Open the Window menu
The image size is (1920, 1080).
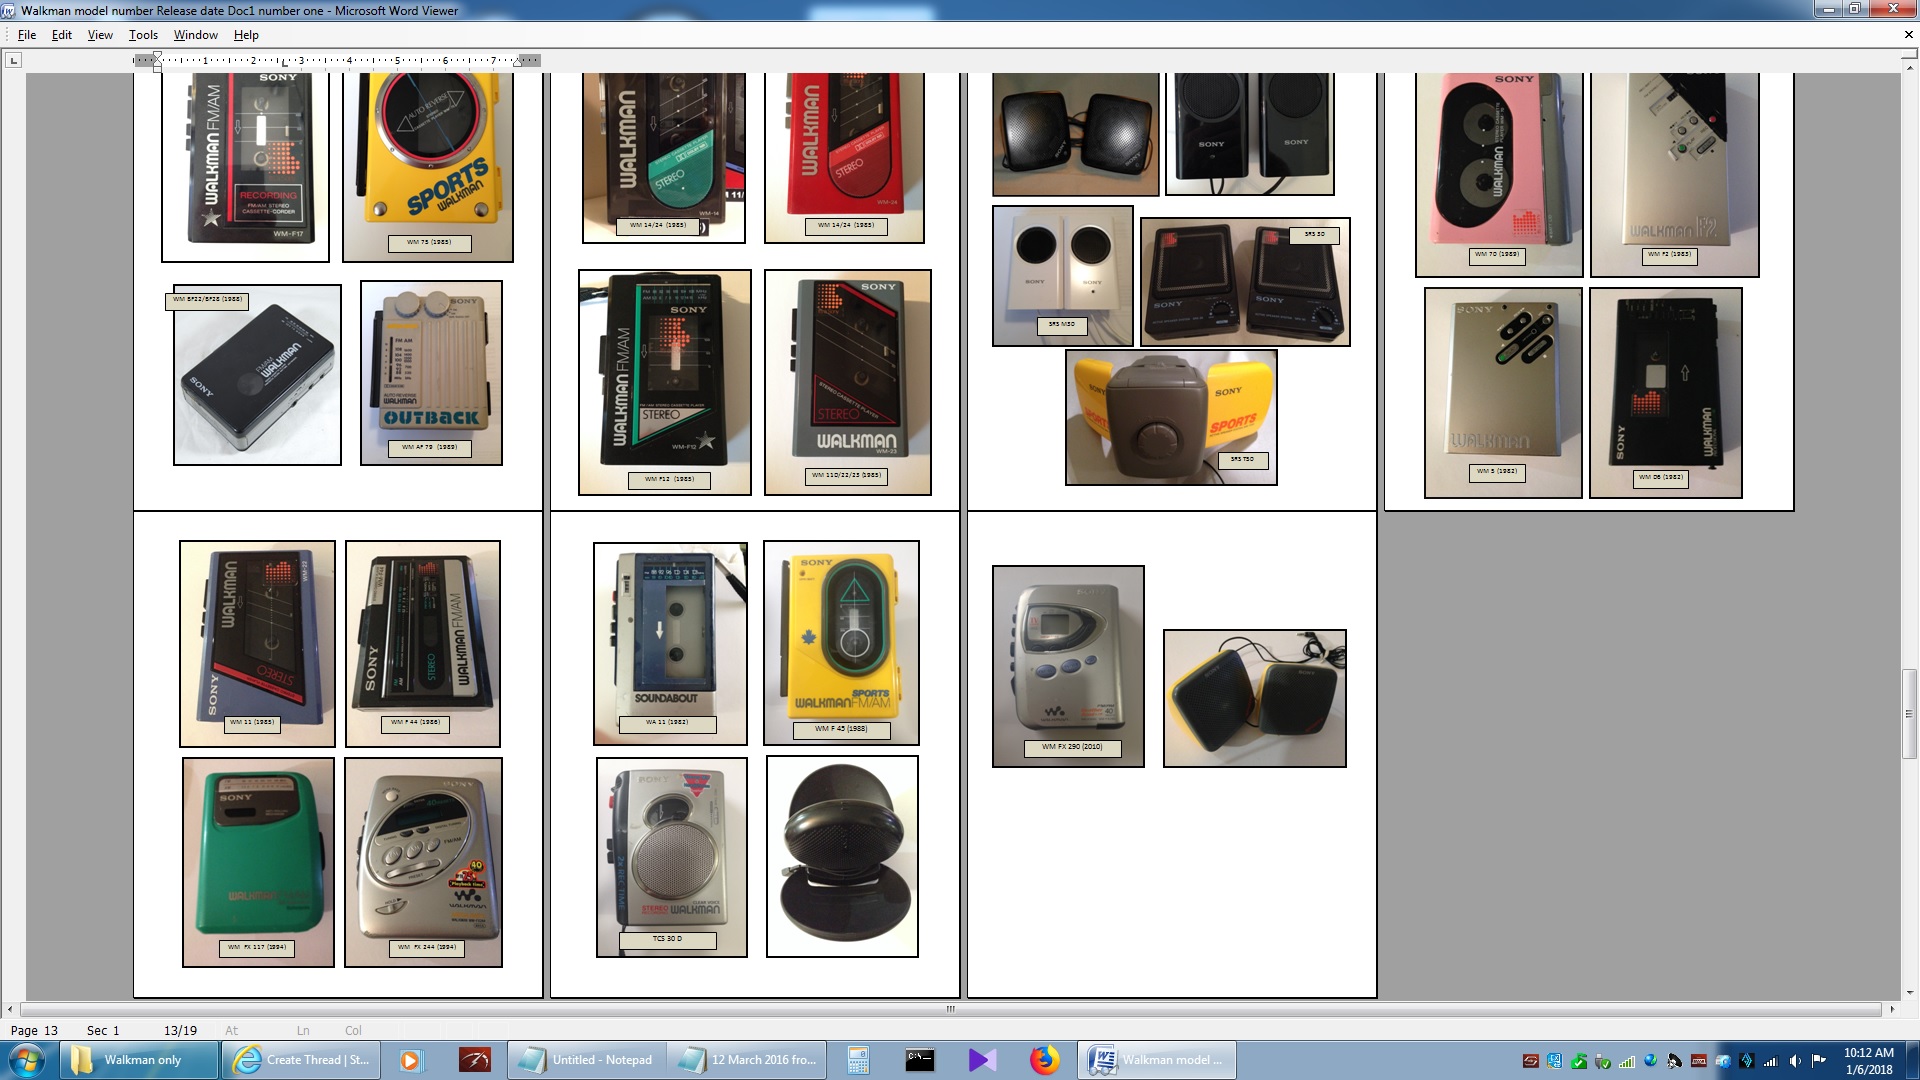point(195,35)
